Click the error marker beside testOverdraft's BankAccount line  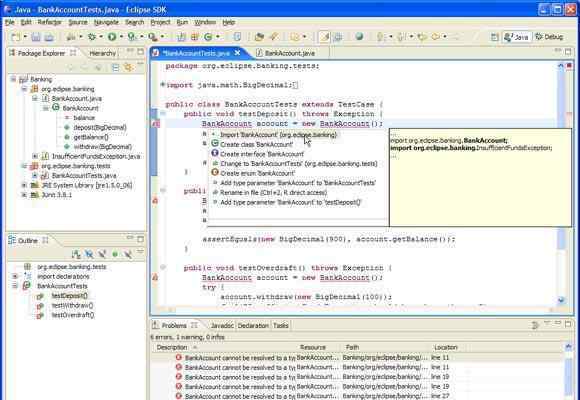coord(155,278)
